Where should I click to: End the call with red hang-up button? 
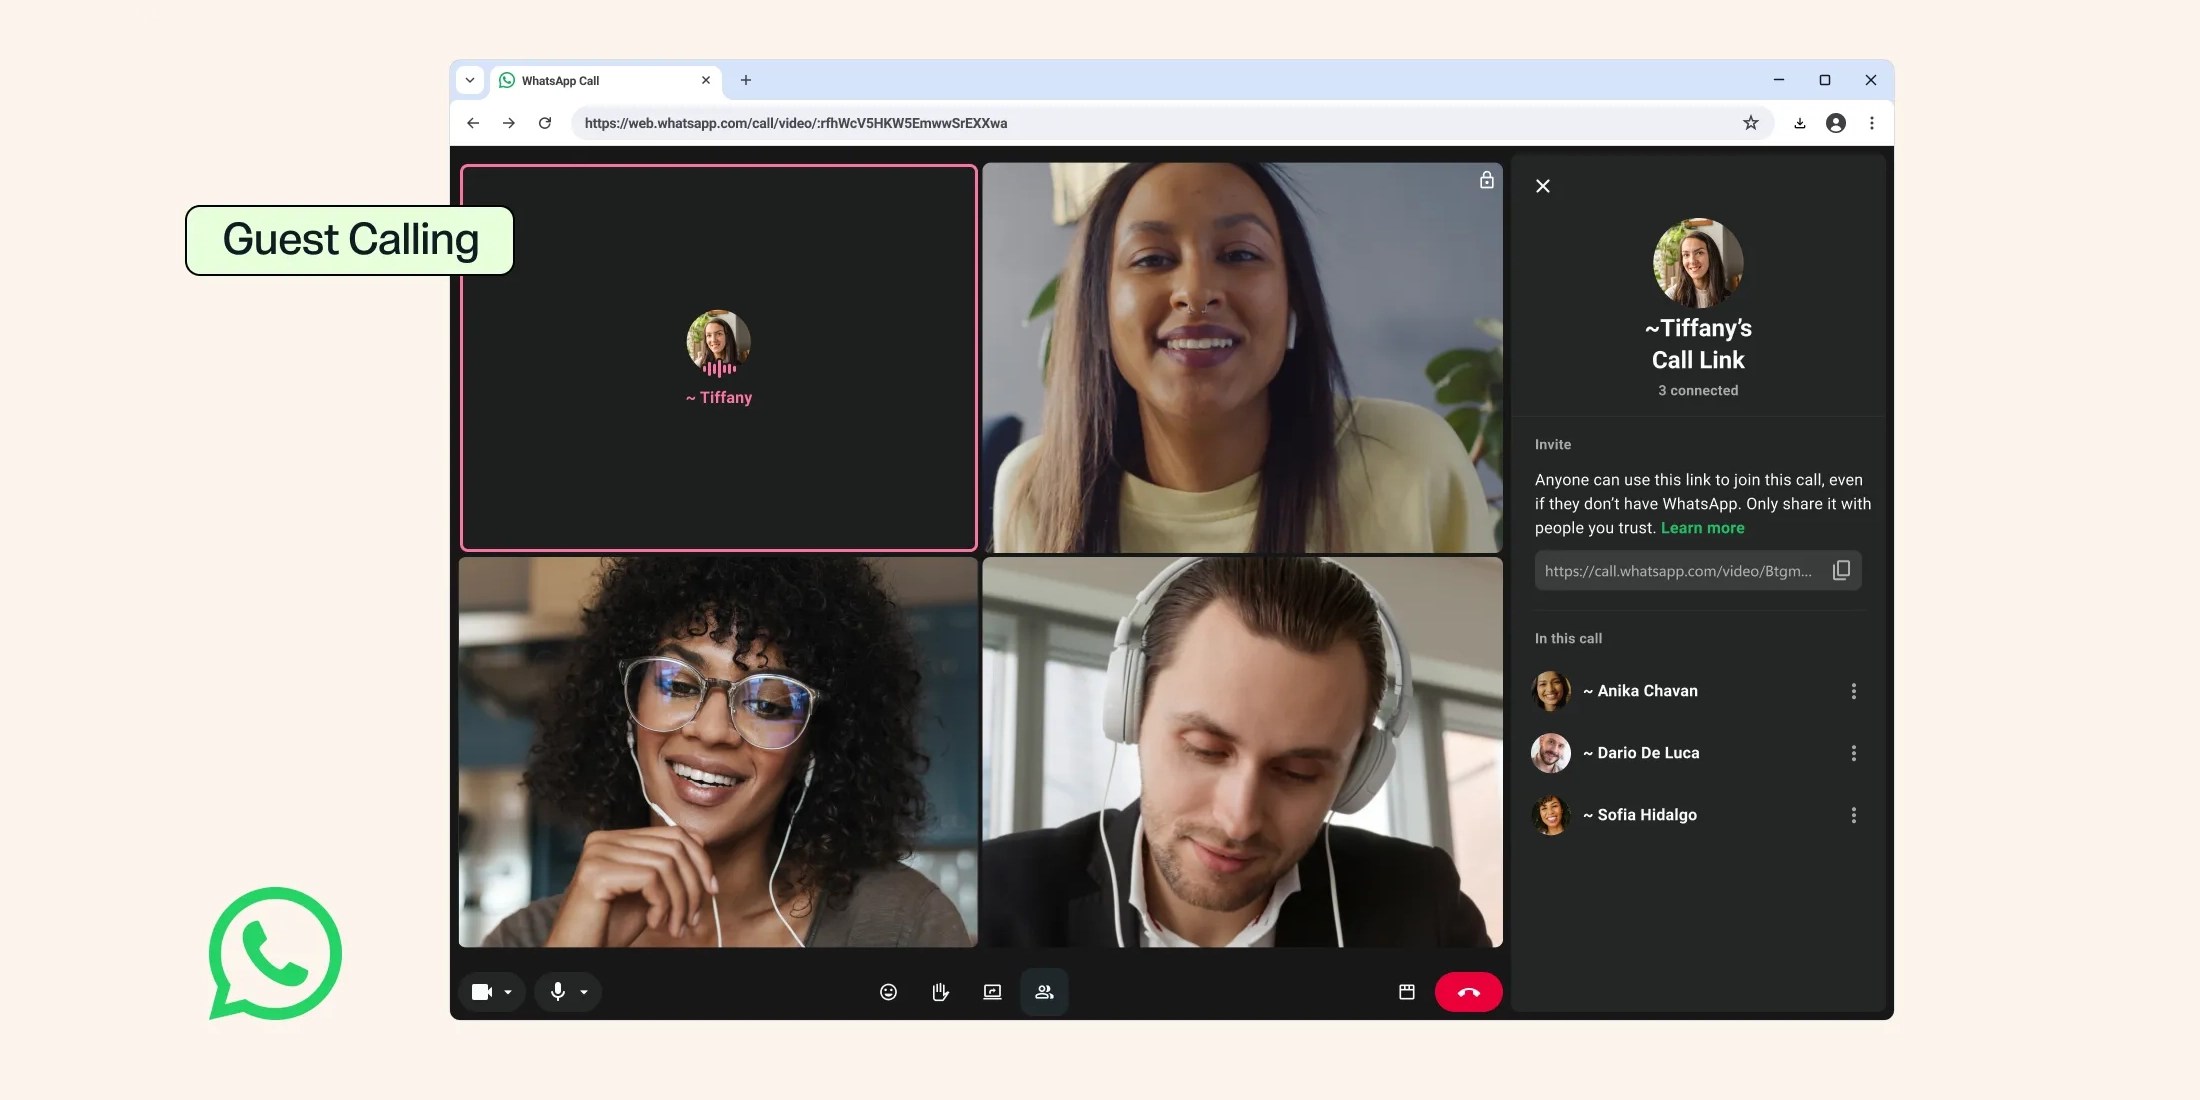[x=1468, y=992]
